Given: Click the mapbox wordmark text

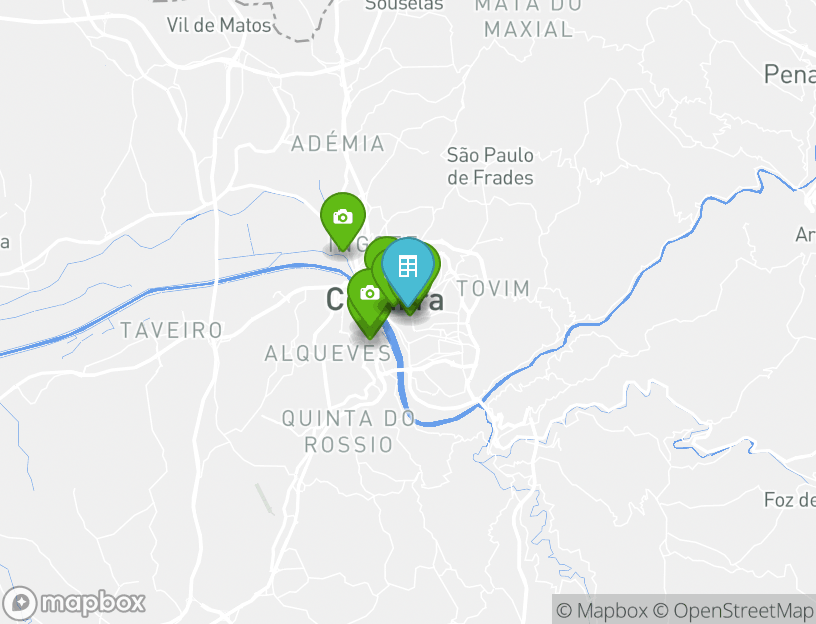Looking at the screenshot, I should point(93,603).
